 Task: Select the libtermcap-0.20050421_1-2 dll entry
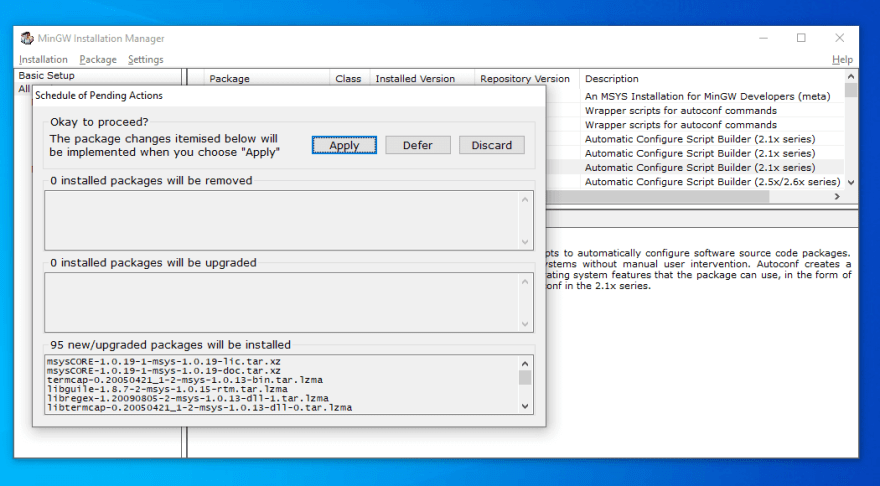(x=199, y=407)
